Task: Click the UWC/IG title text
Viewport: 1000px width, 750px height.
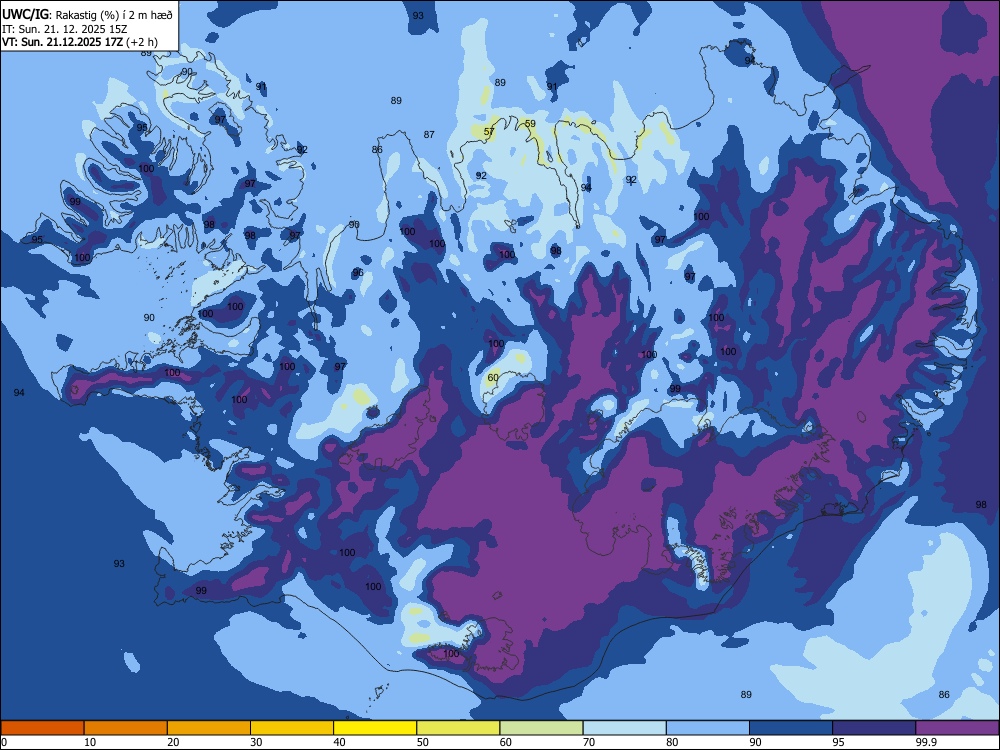Action: [x=25, y=14]
